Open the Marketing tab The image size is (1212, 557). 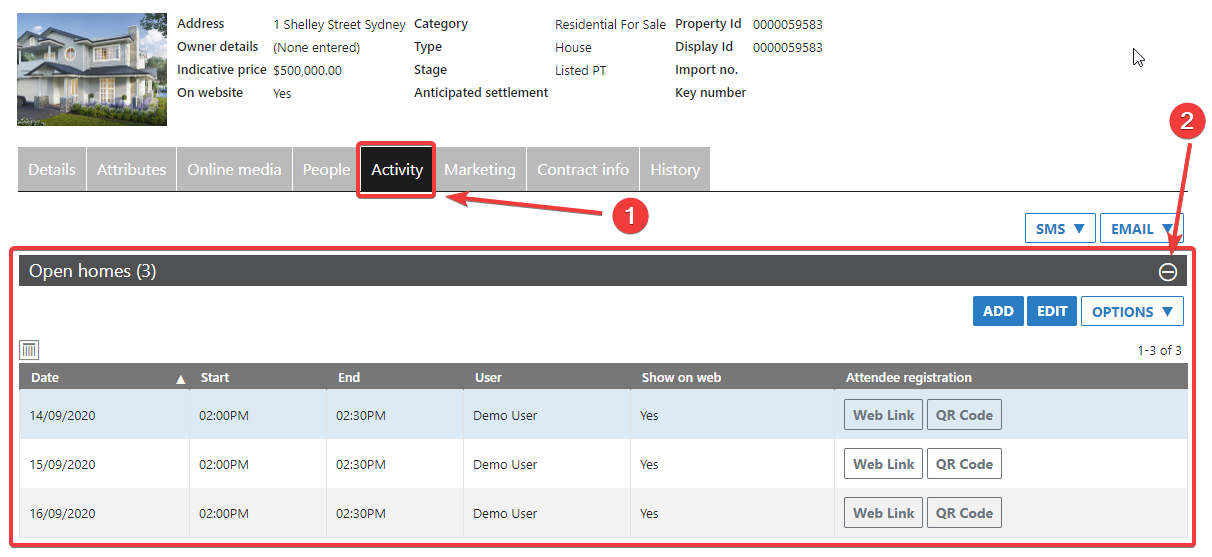[480, 170]
